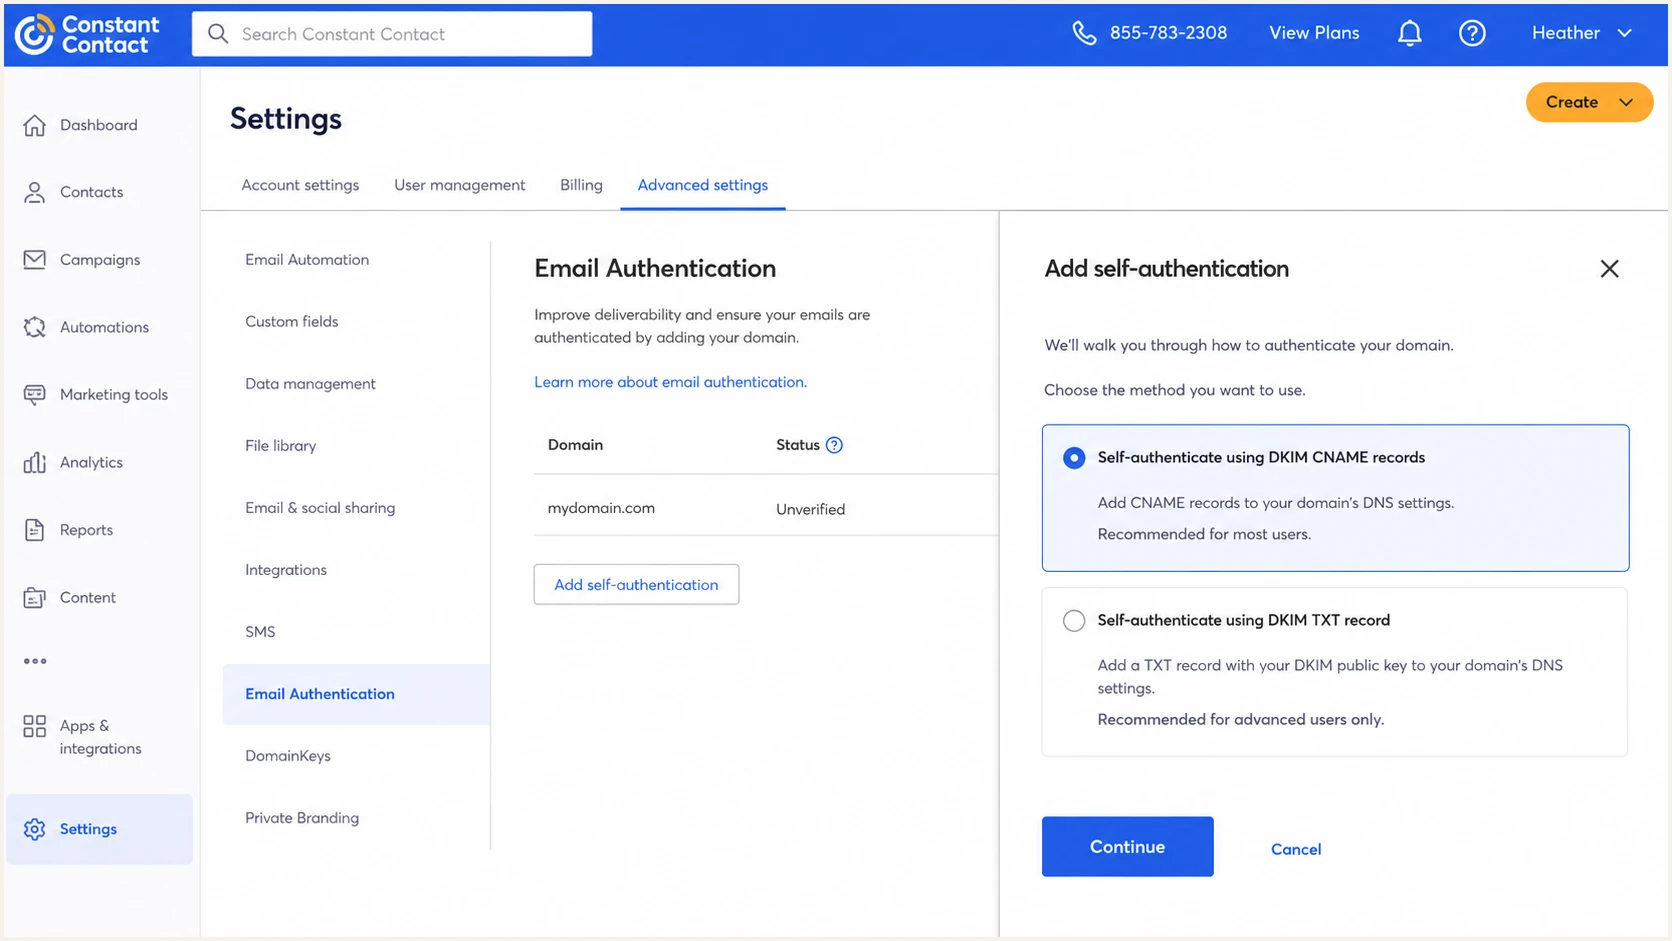Click Add self-authentication button
Screen dimensions: 1672x941
tap(636, 585)
